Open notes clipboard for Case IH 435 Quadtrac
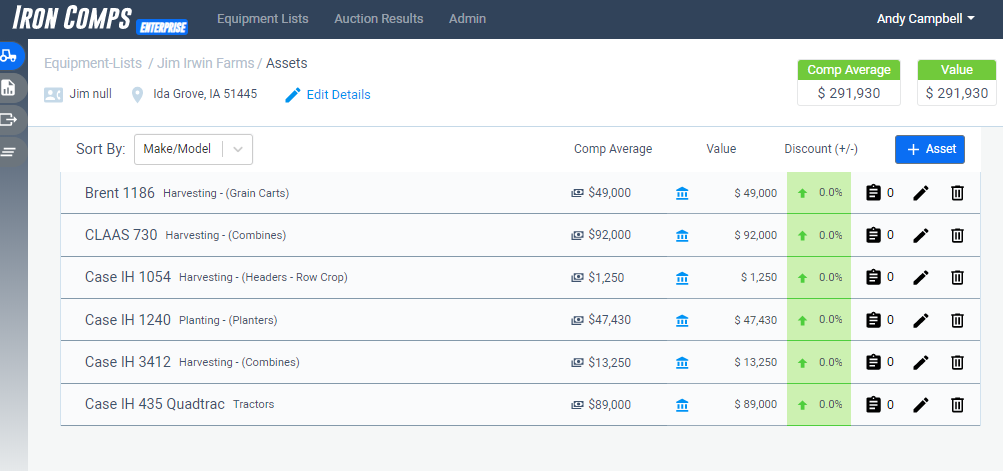This screenshot has height=471, width=1003. (873, 404)
